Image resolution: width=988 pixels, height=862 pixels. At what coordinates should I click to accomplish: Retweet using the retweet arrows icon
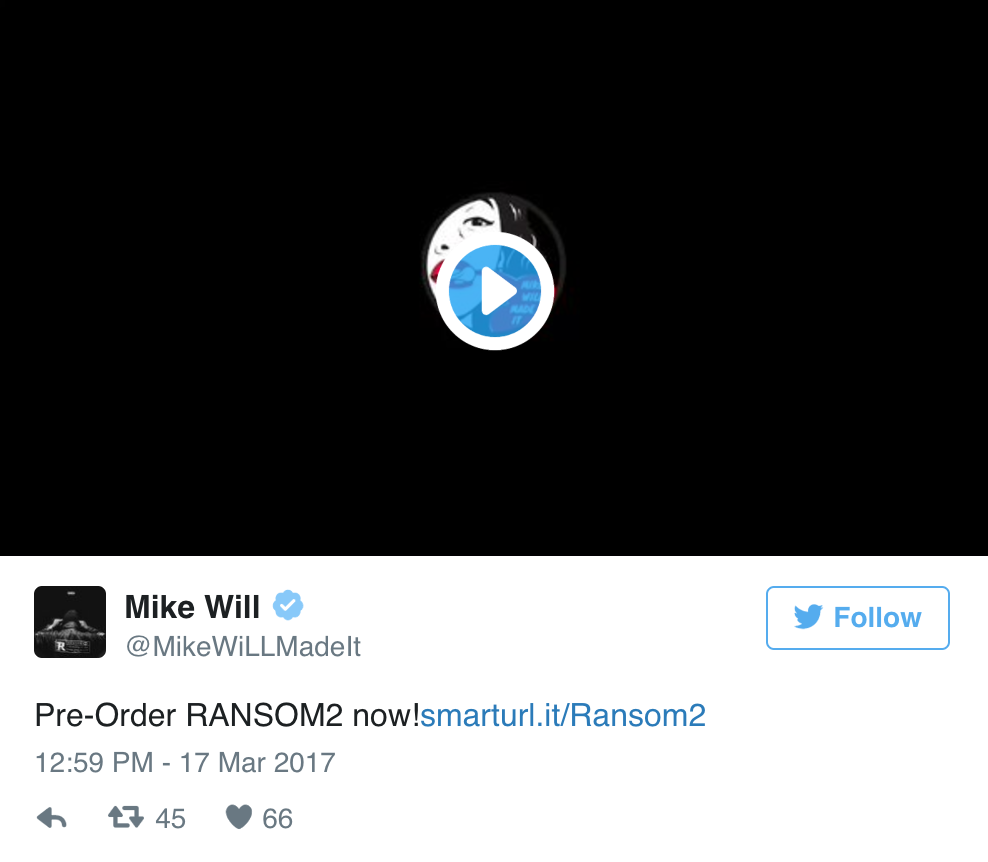[x=126, y=817]
